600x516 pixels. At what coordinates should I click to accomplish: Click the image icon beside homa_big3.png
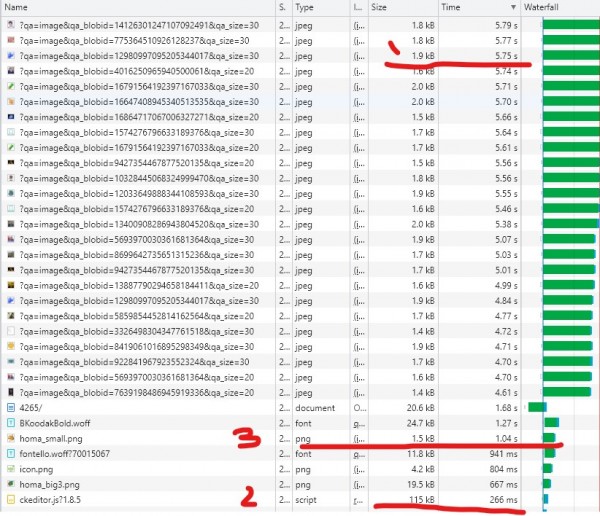9,483
